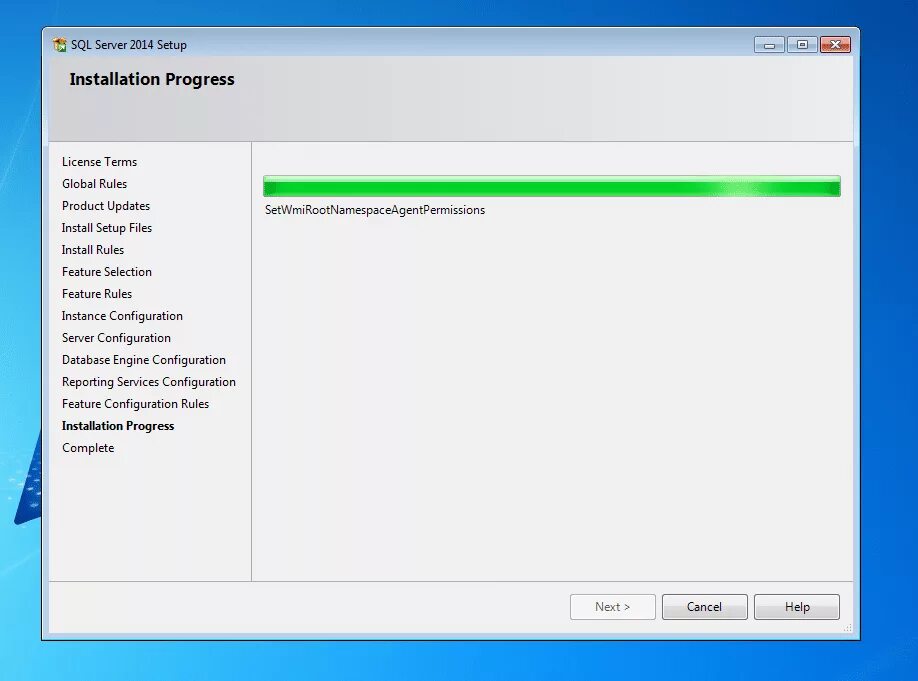The width and height of the screenshot is (918, 681).
Task: Select bold Installation Progress sidebar step
Action: pos(118,426)
